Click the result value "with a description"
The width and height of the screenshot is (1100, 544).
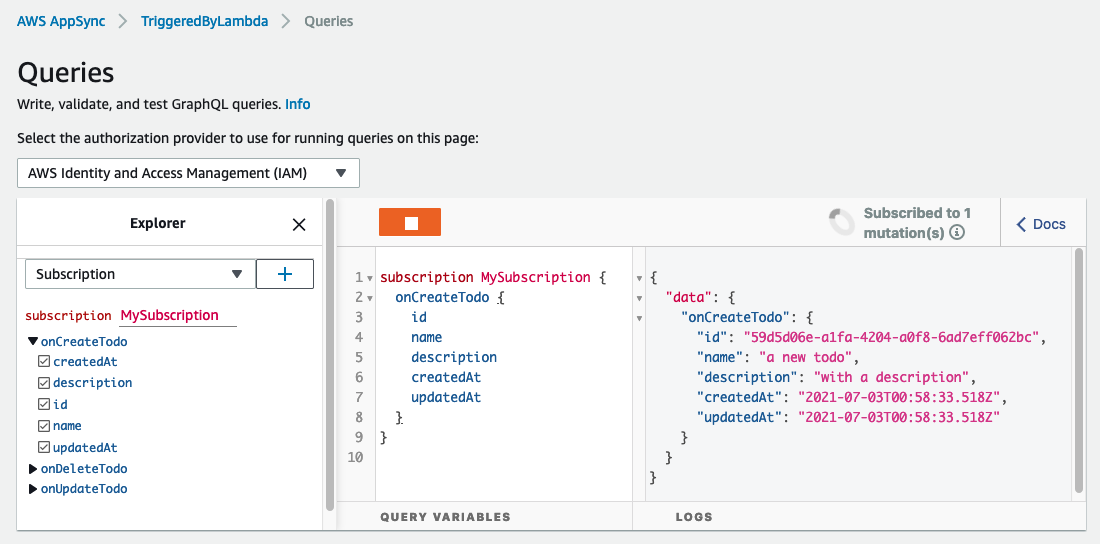[x=891, y=377]
